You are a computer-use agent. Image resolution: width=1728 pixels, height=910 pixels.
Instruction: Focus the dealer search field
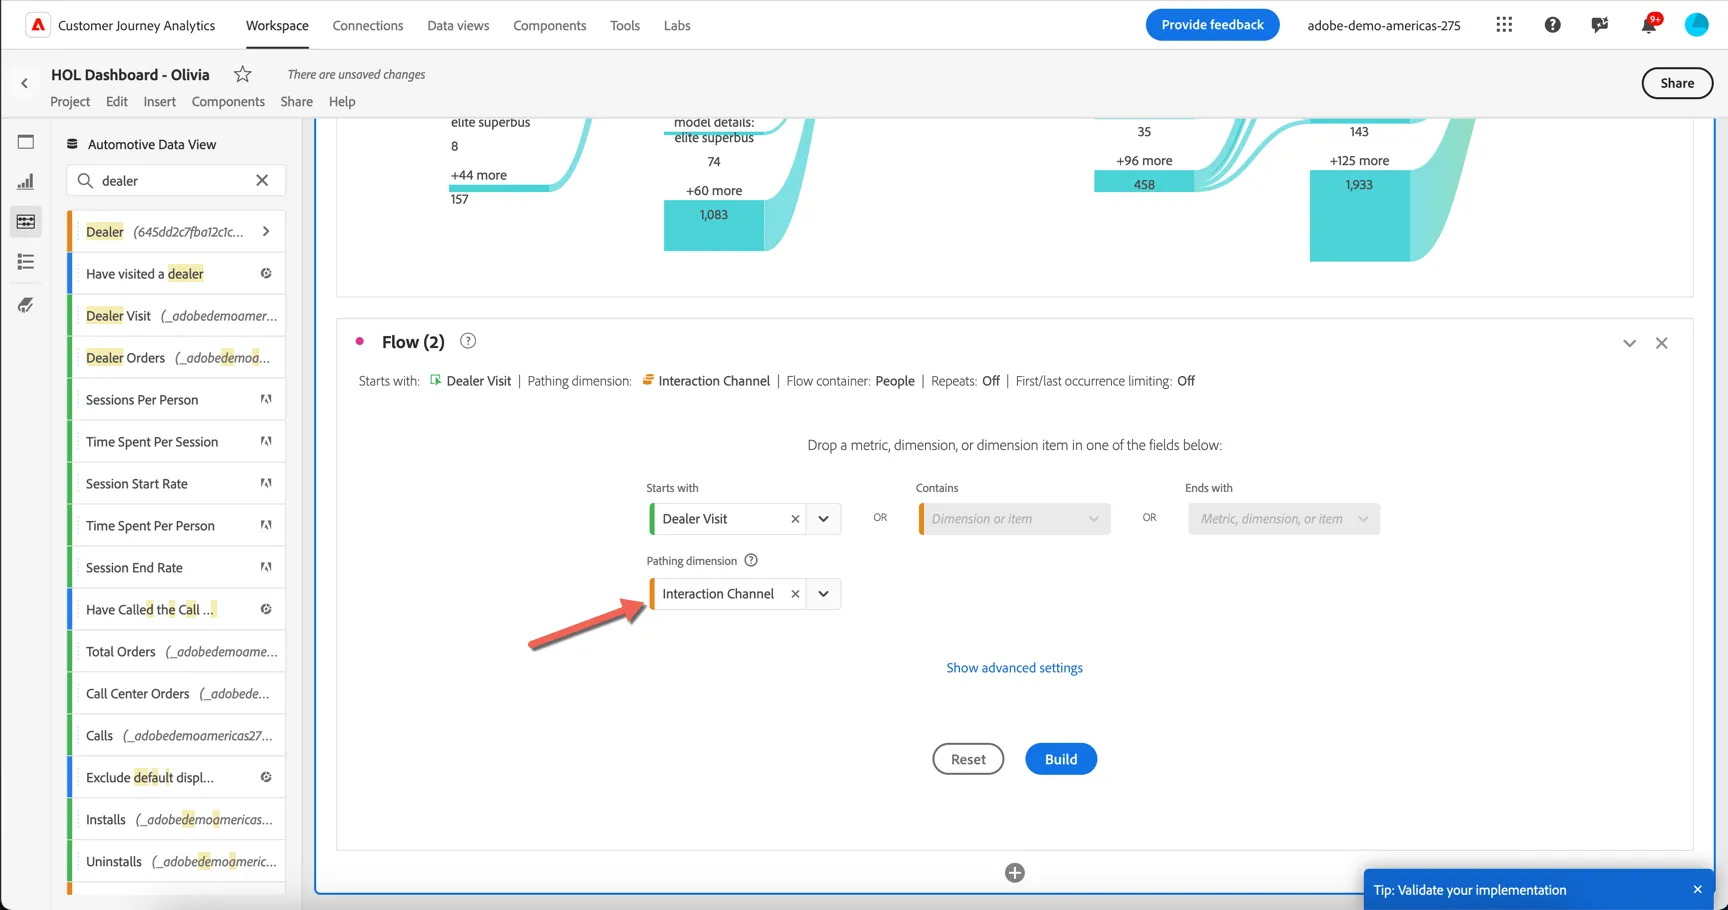(176, 181)
